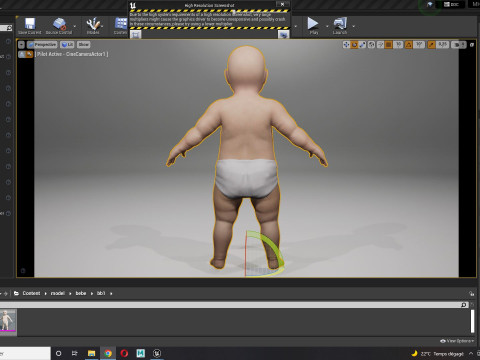
Task: Open the Source Control toolbar icon
Action: click(x=59, y=26)
